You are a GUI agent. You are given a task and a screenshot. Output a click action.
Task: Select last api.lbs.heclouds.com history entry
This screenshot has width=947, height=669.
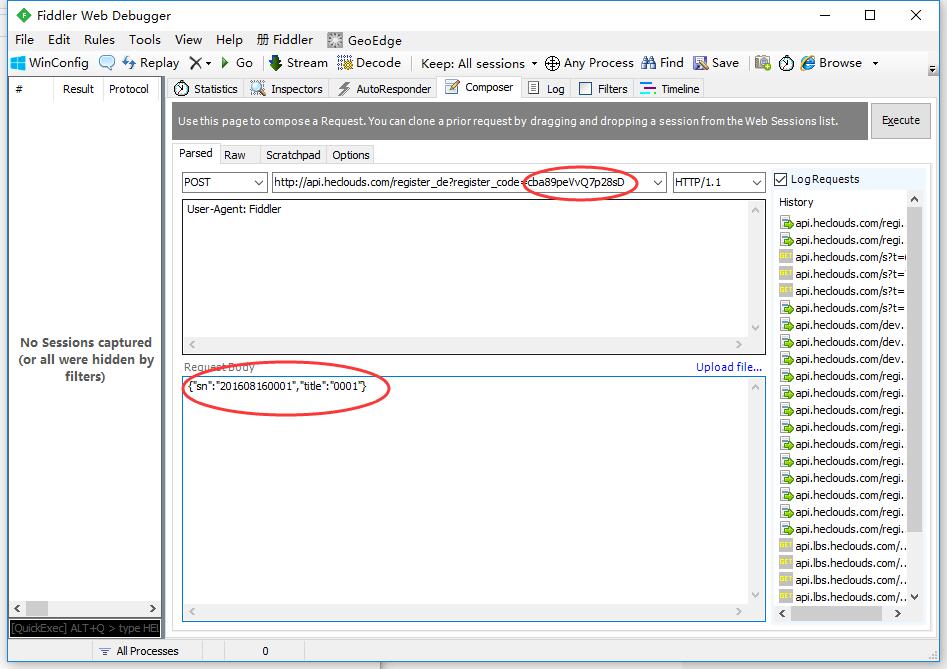point(842,597)
